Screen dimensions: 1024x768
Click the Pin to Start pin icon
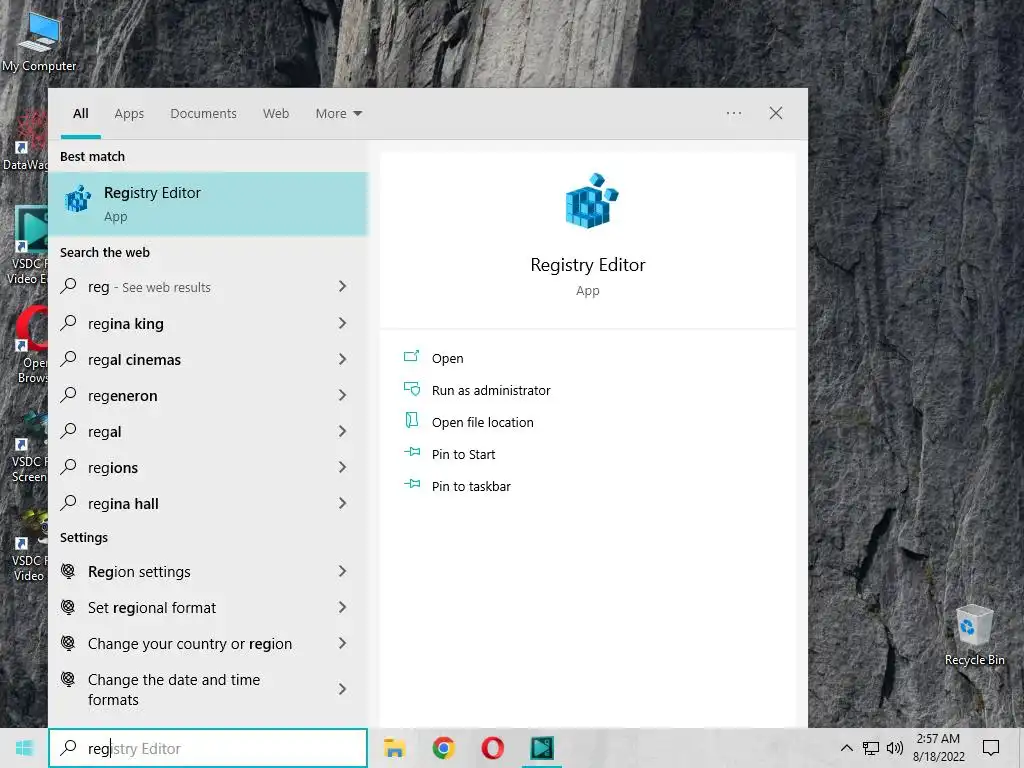pyautogui.click(x=411, y=452)
